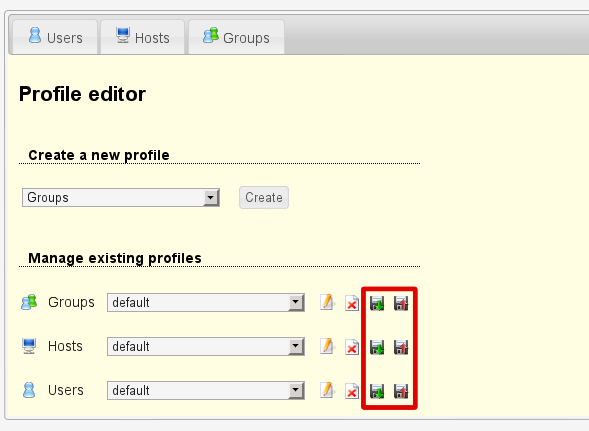Screen dimensions: 589x431
Task: Switch to the Users tab
Action: click(55, 37)
